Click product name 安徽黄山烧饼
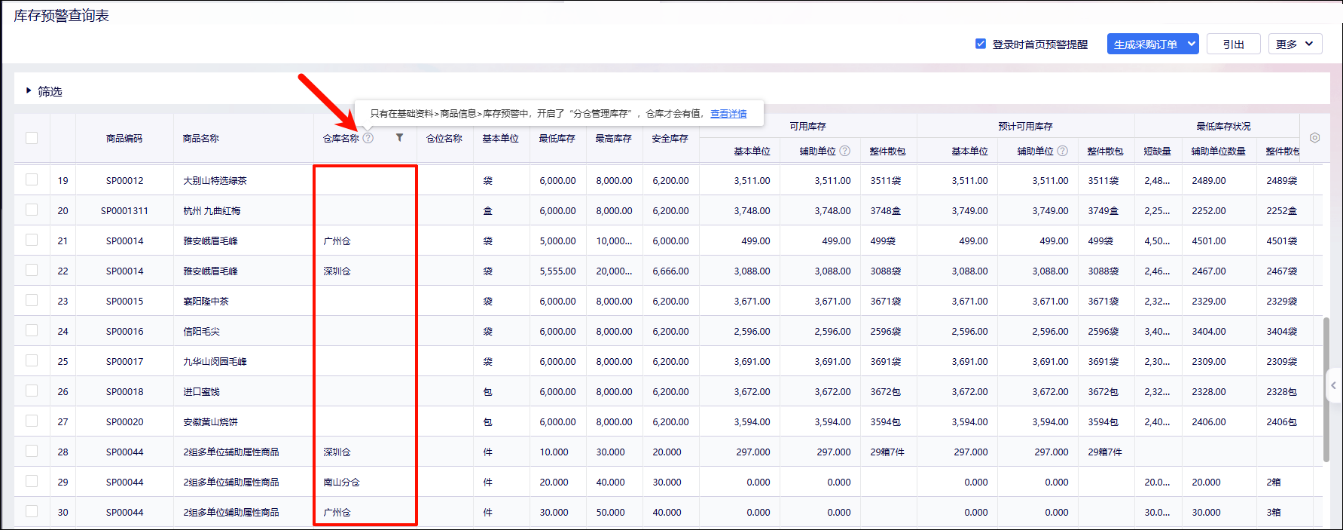Screen dimensions: 1343x530 tap(210, 422)
